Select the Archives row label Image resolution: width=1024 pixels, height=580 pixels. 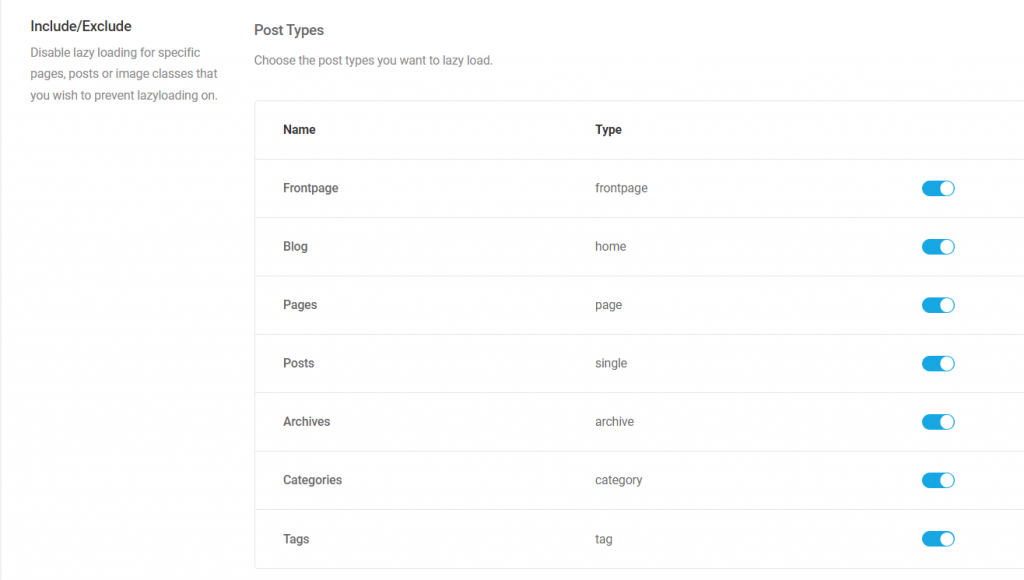[x=306, y=422]
